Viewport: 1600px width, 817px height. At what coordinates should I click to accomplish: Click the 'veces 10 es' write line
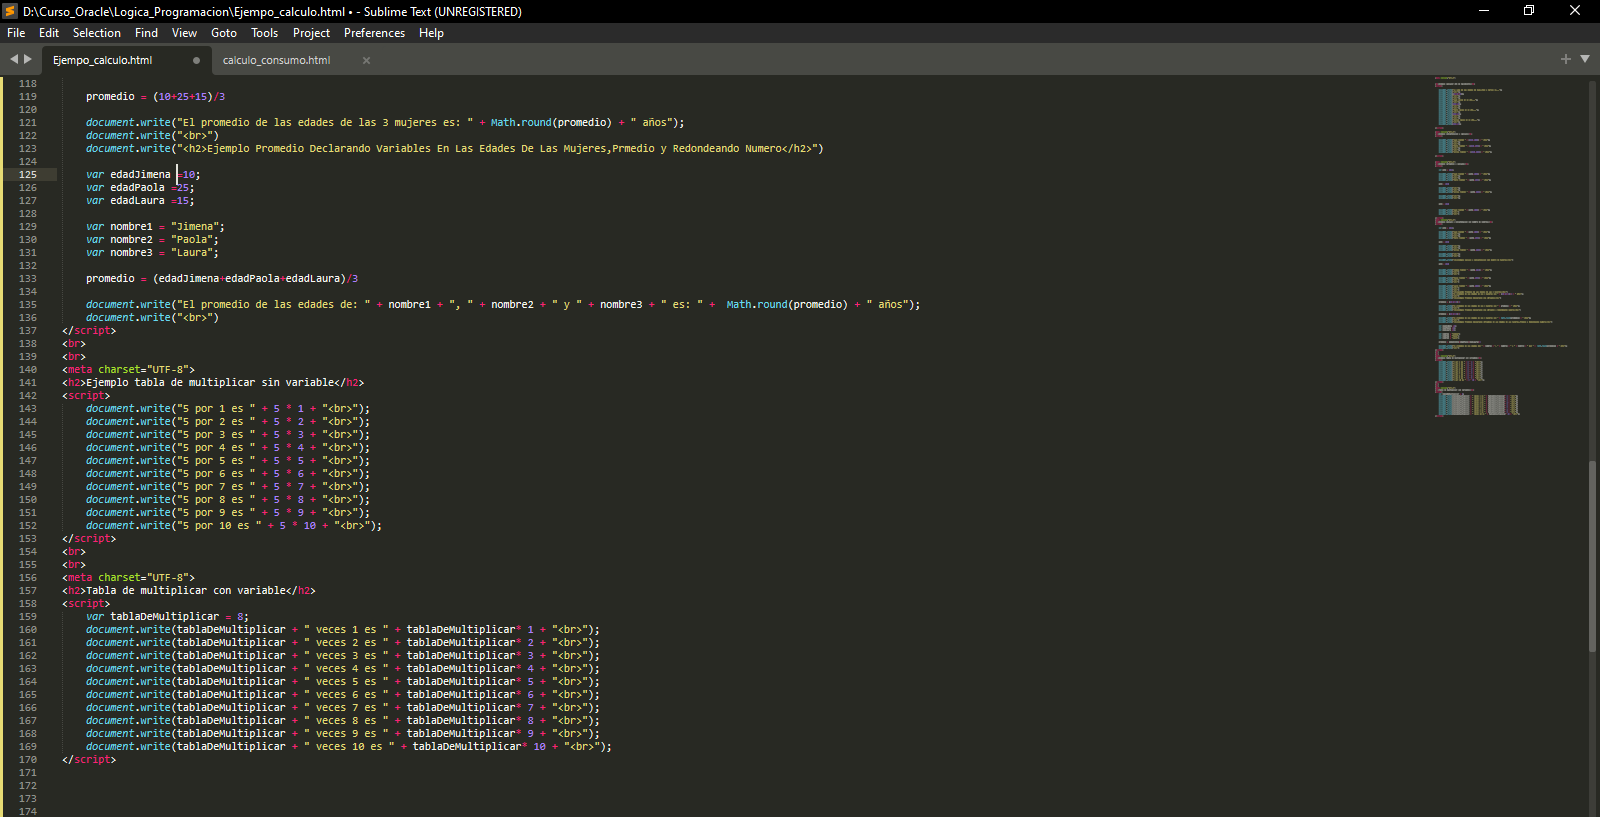click(349, 746)
